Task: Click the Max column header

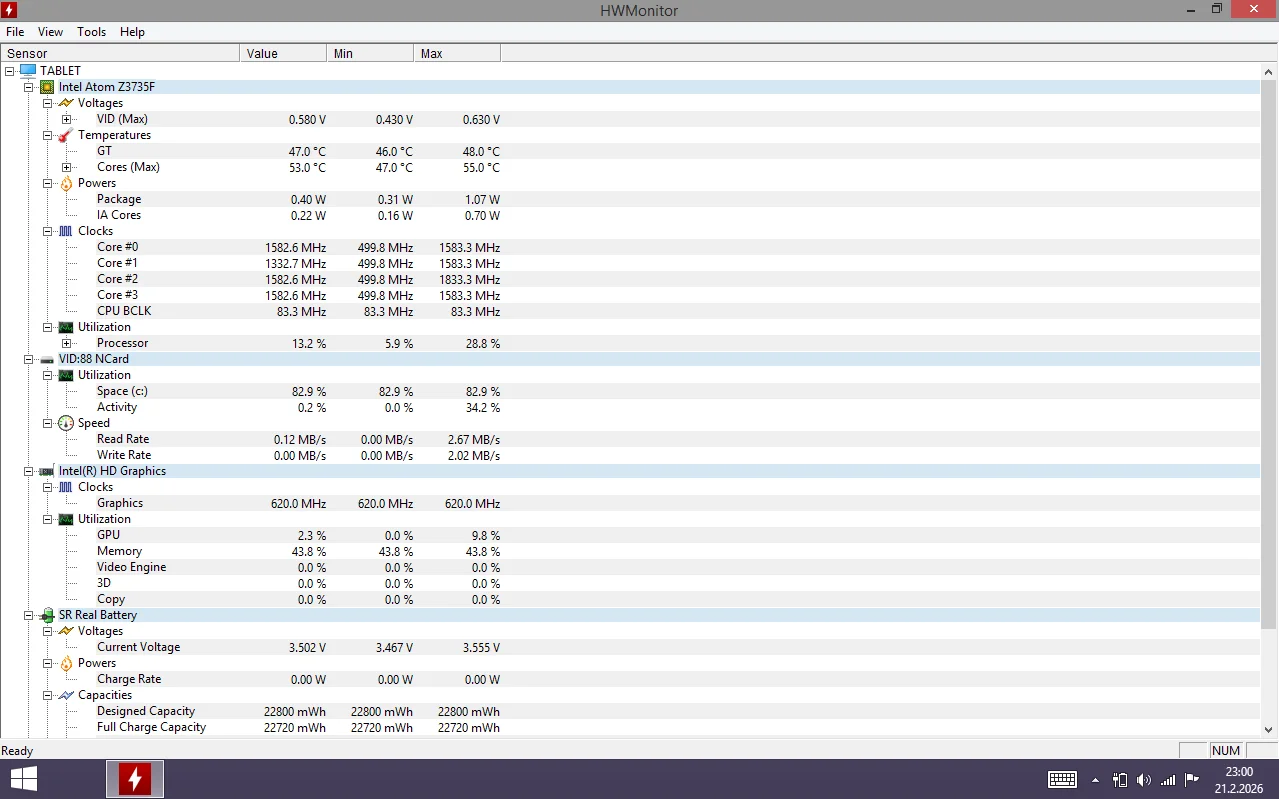Action: [x=457, y=53]
